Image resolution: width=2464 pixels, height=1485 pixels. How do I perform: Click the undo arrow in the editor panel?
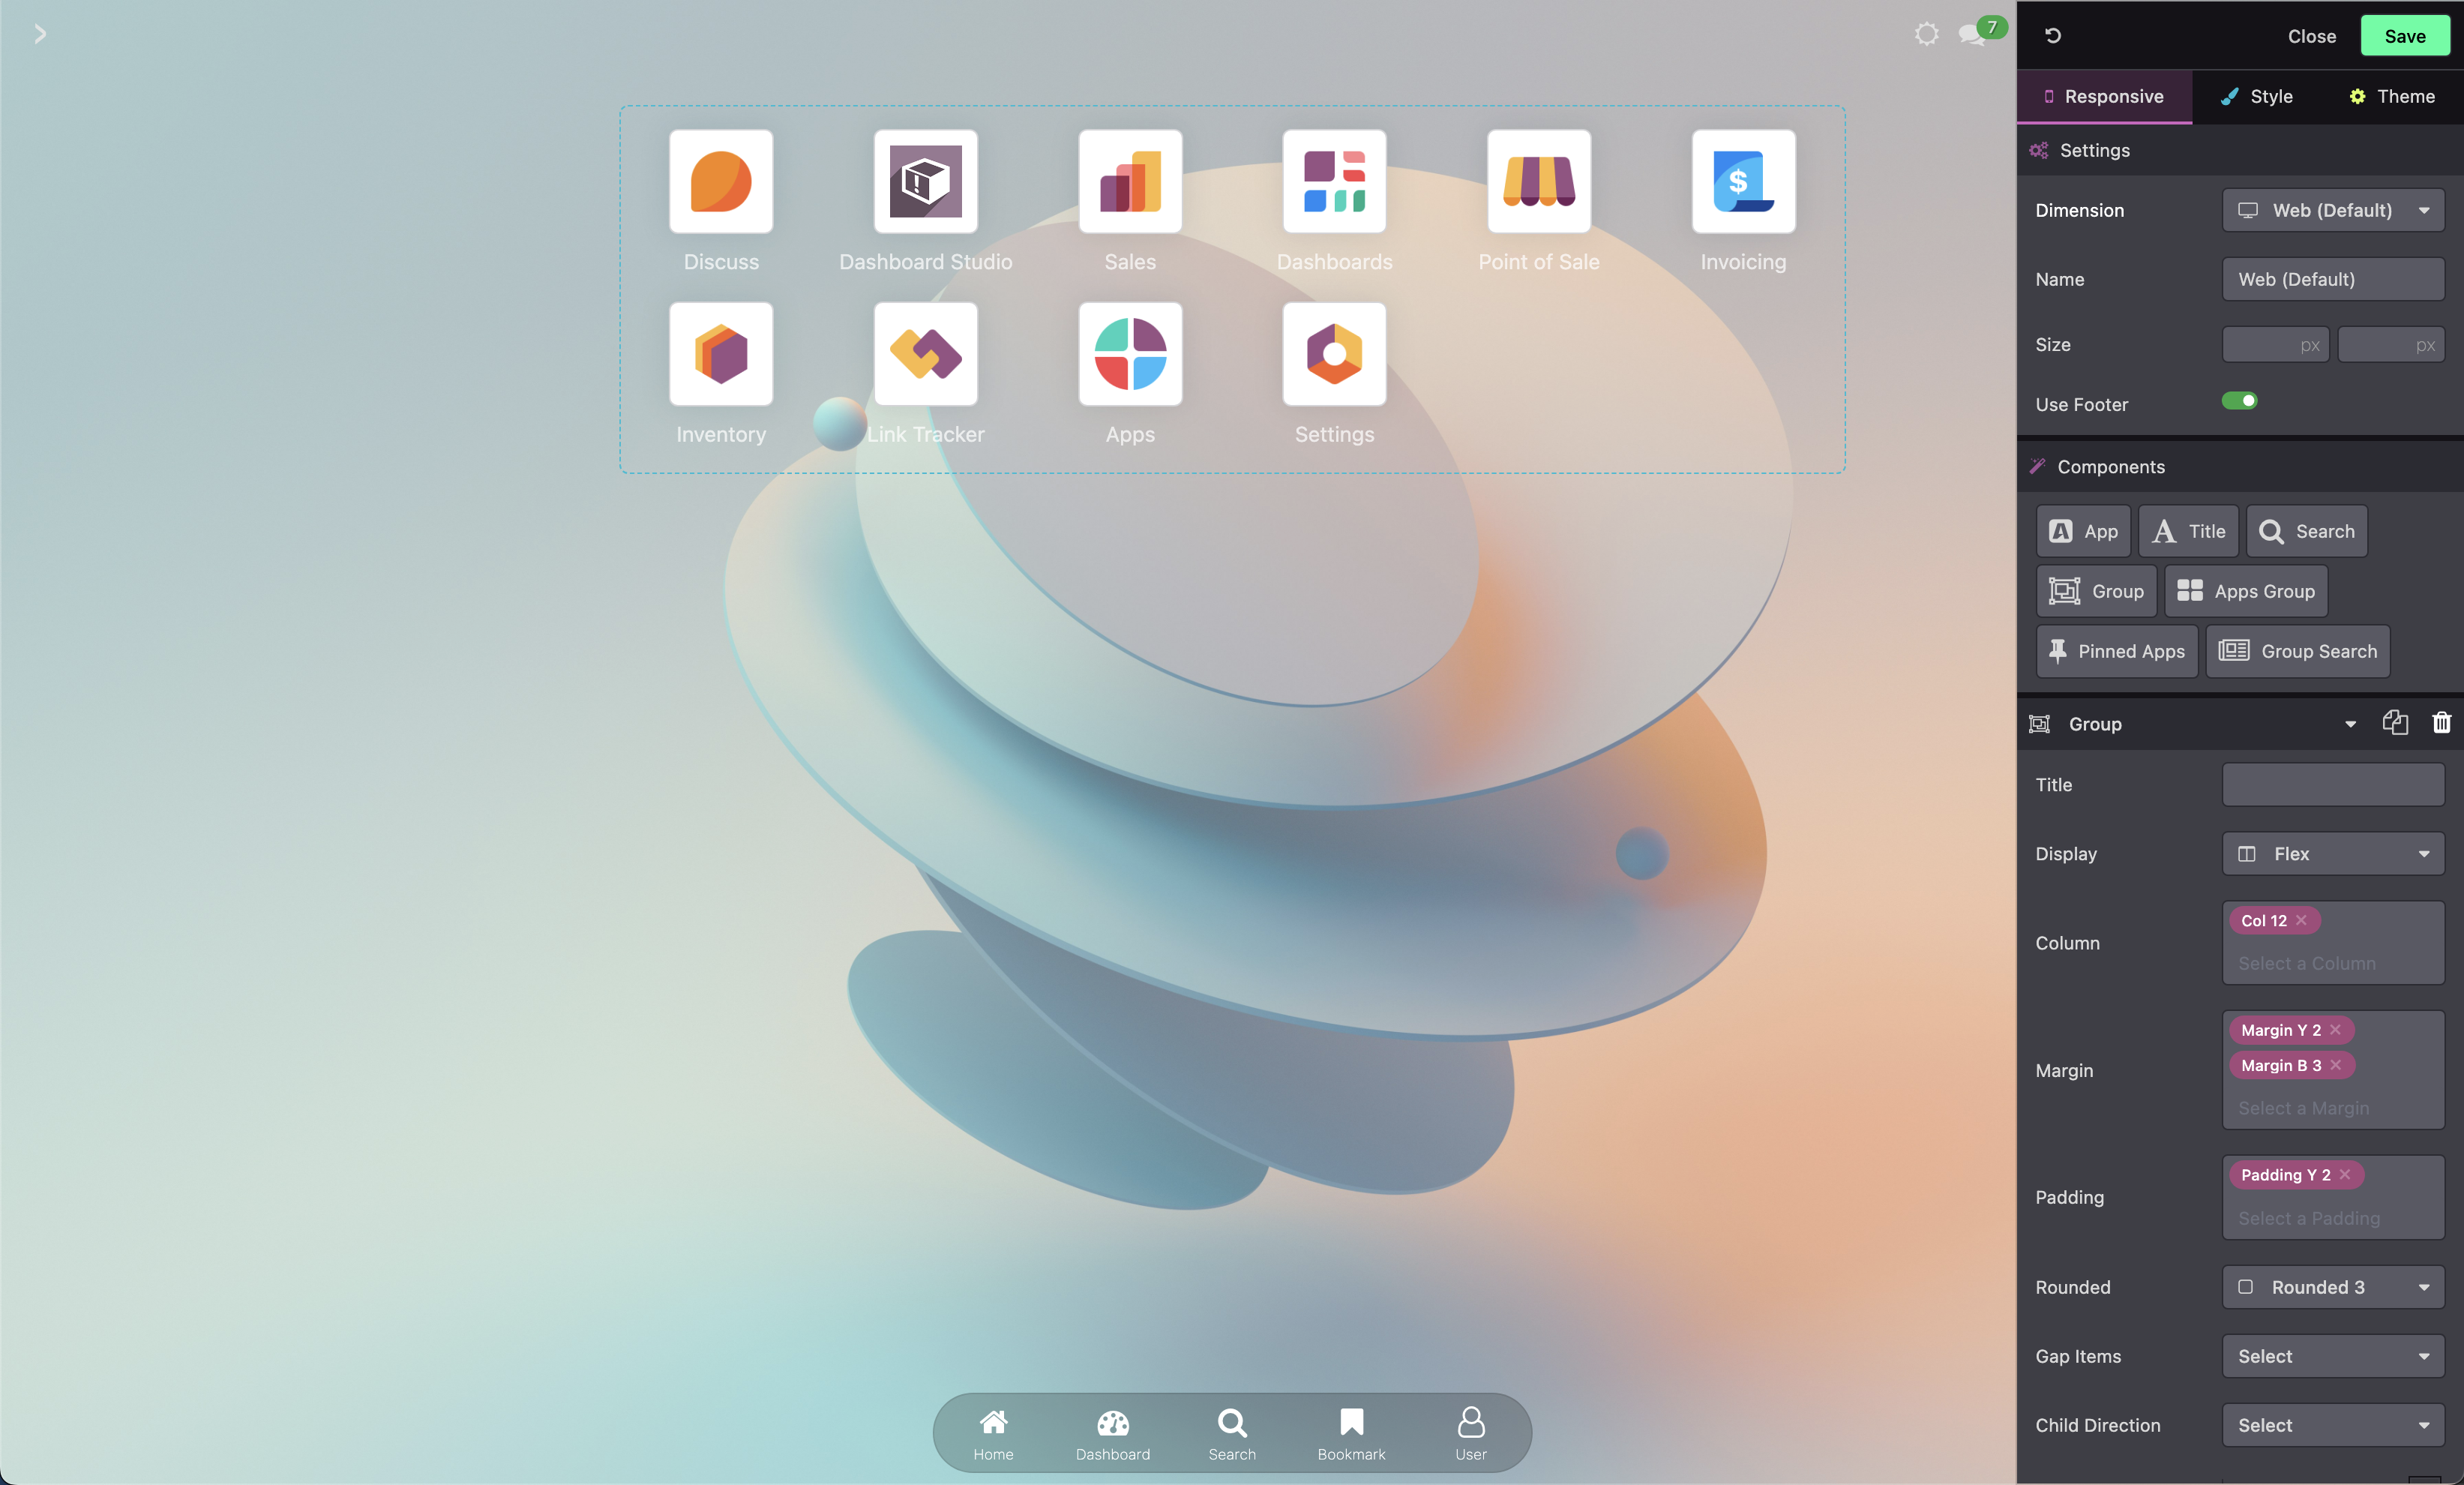(2053, 36)
